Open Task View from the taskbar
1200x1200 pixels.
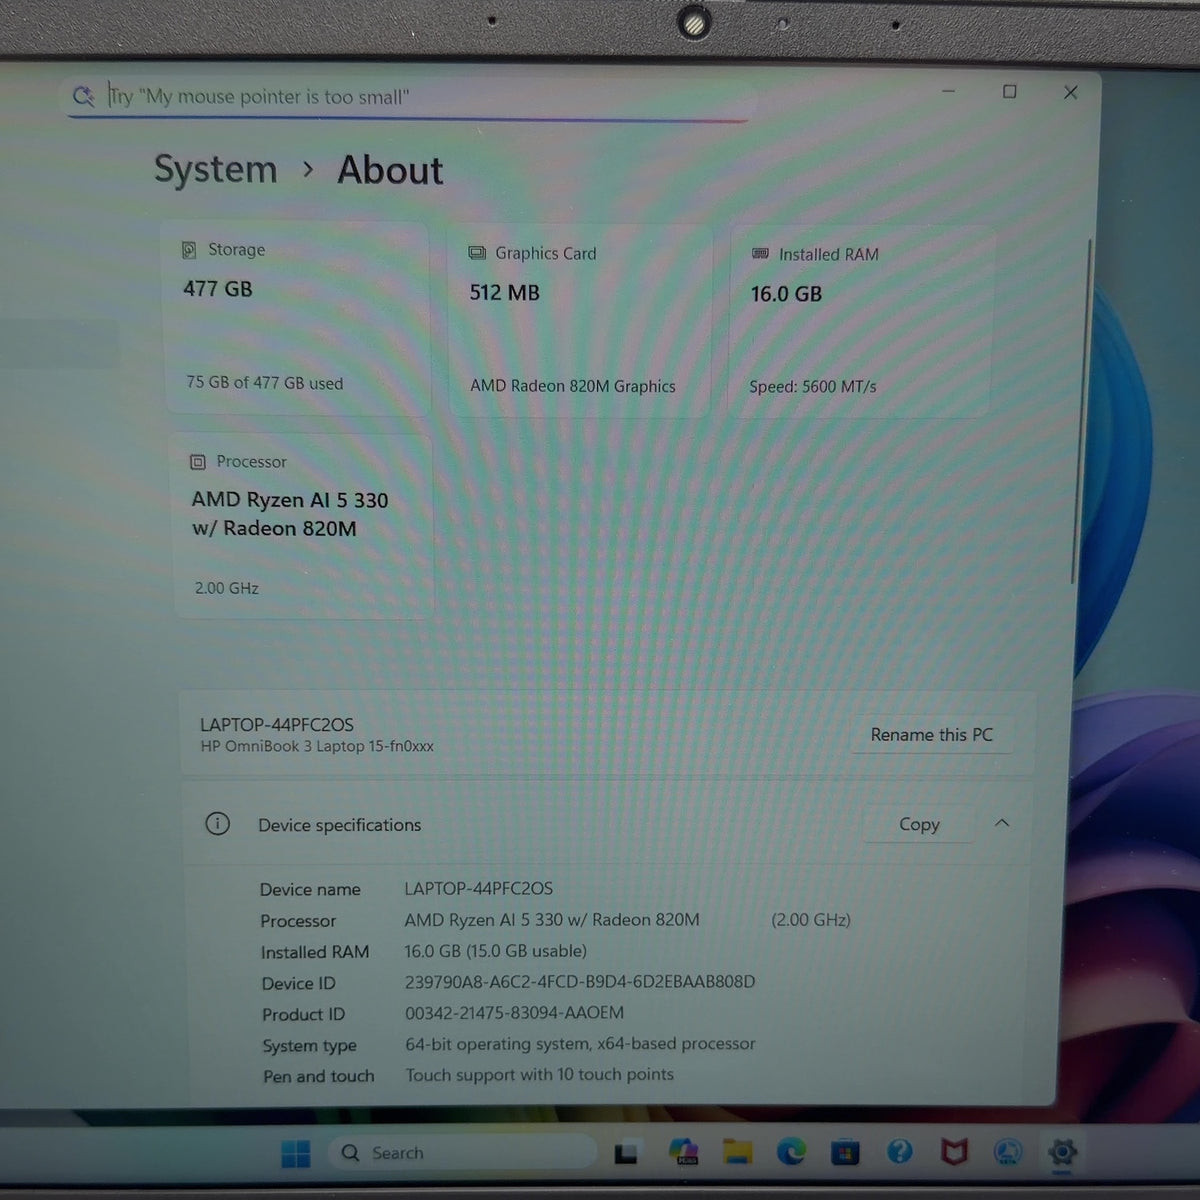tap(626, 1154)
